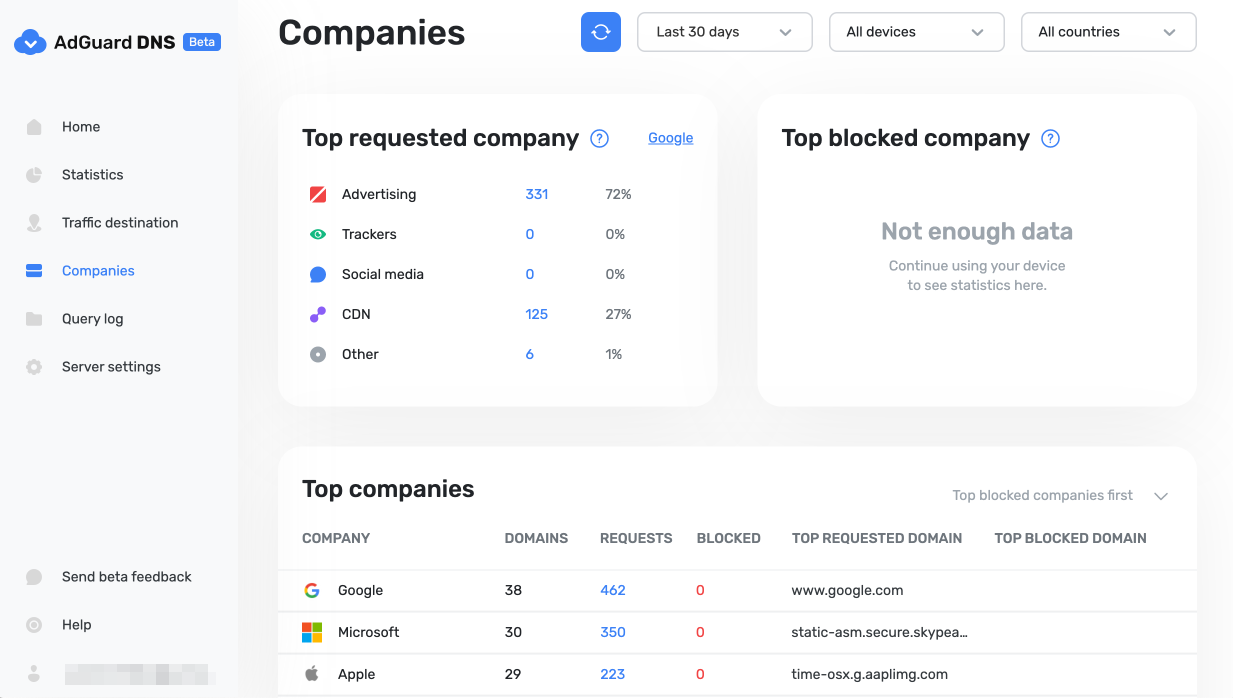The image size is (1233, 698).
Task: Click the Google company name row
Action: click(x=360, y=591)
